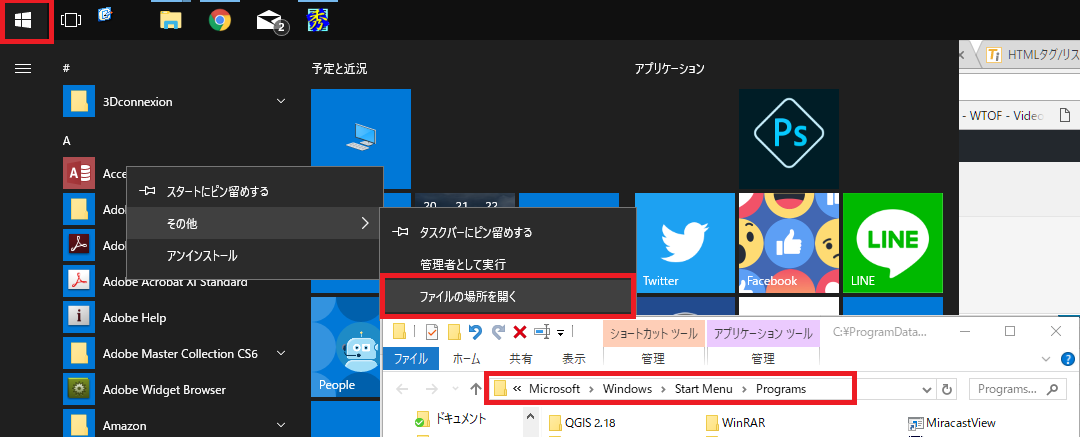The image size is (1080, 437).
Task: Select タスクバーにピン留めする option
Action: [x=506, y=232]
